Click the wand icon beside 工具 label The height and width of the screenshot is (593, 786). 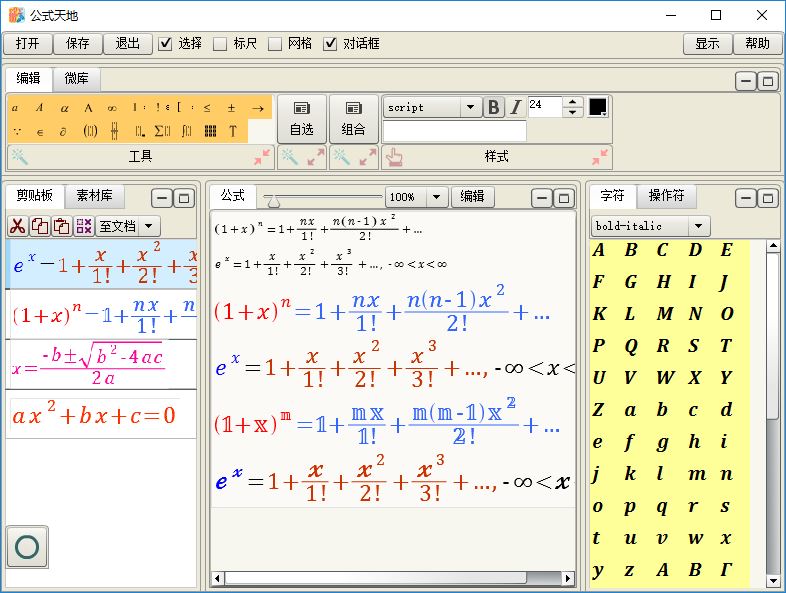(20, 157)
